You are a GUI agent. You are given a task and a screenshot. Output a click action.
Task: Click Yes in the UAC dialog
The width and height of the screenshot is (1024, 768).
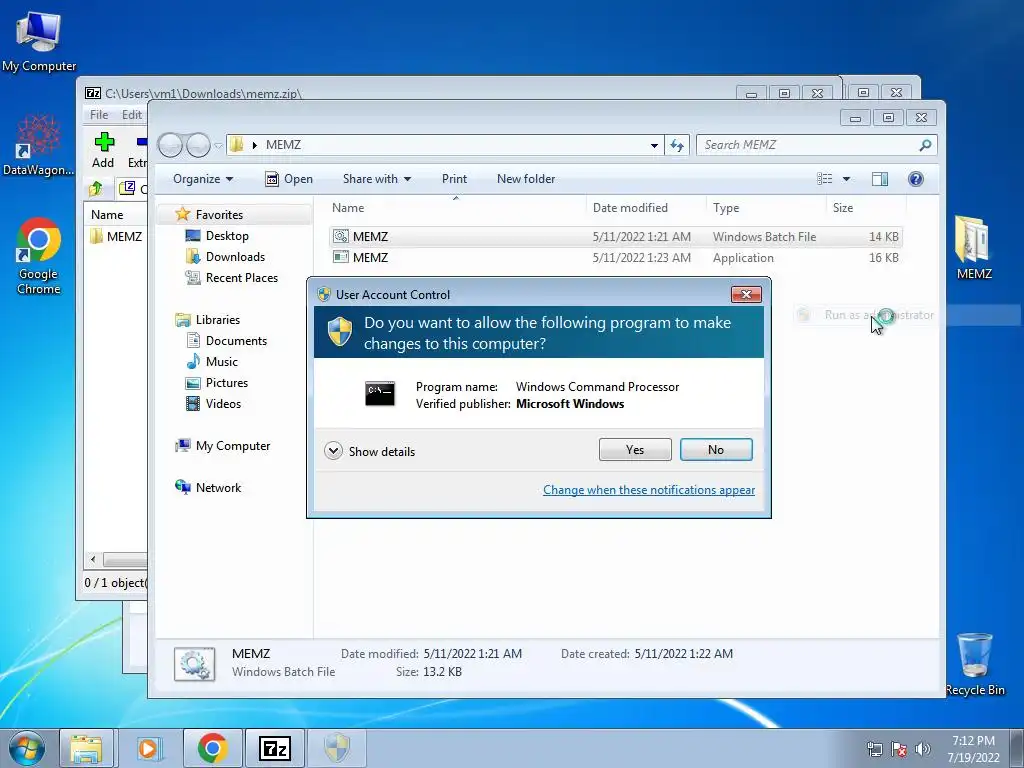point(635,449)
